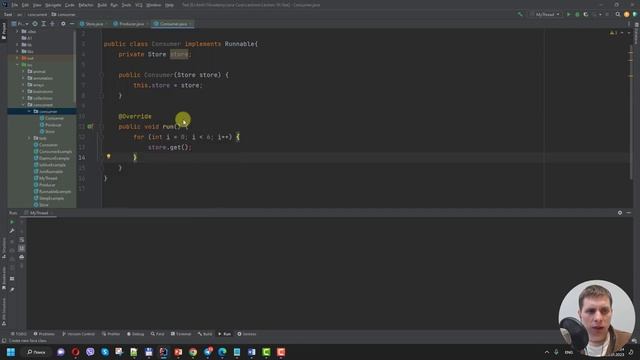The height and width of the screenshot is (360, 640).
Task: Open the Profiler tool window
Action: [111, 334]
